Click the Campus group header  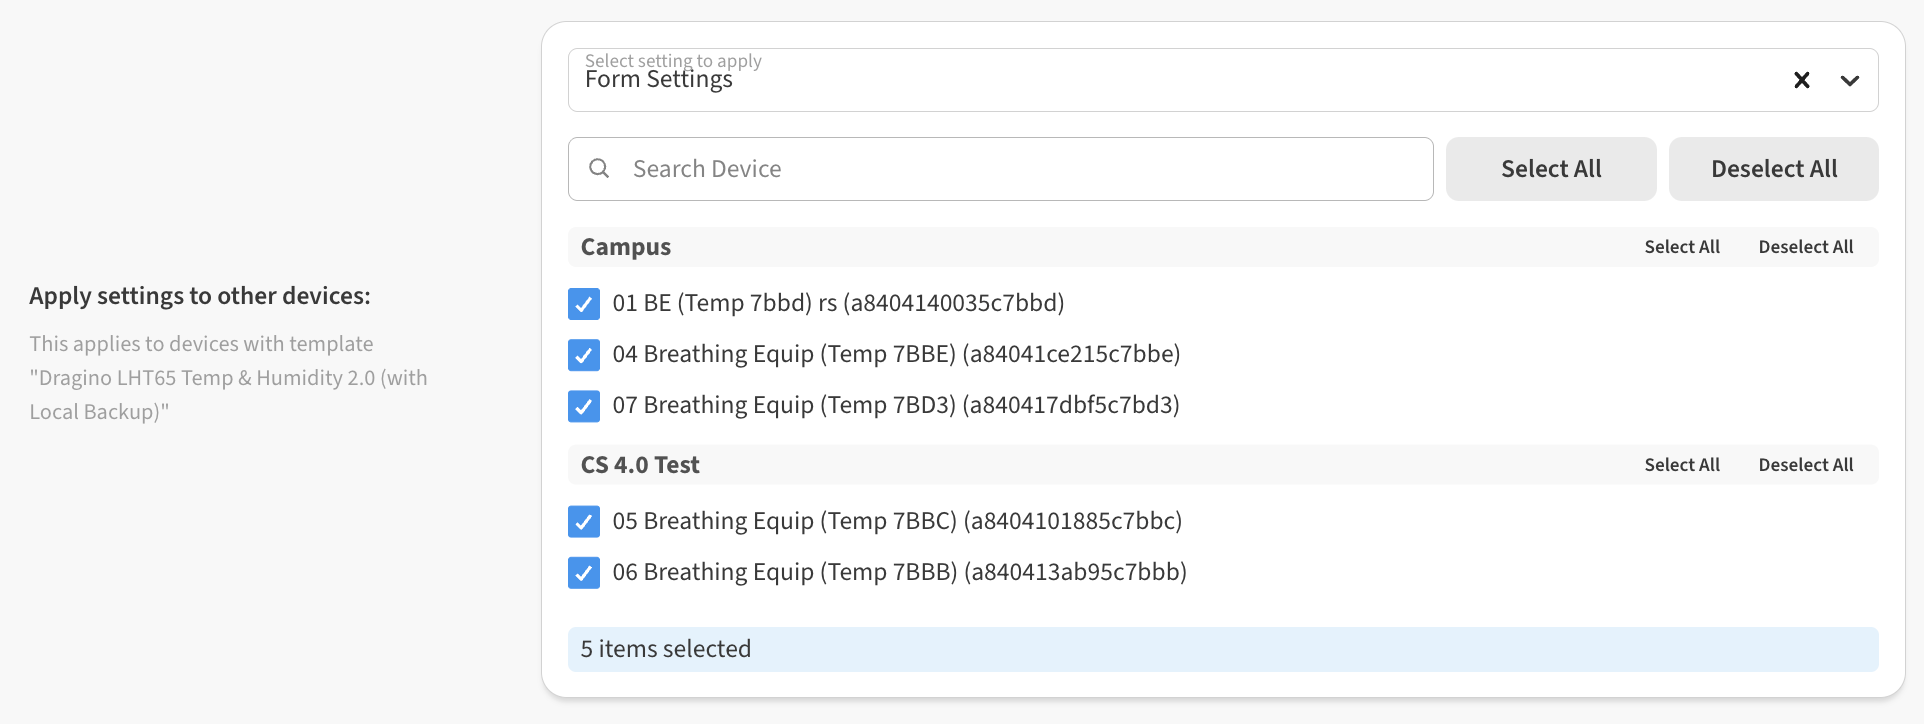626,246
